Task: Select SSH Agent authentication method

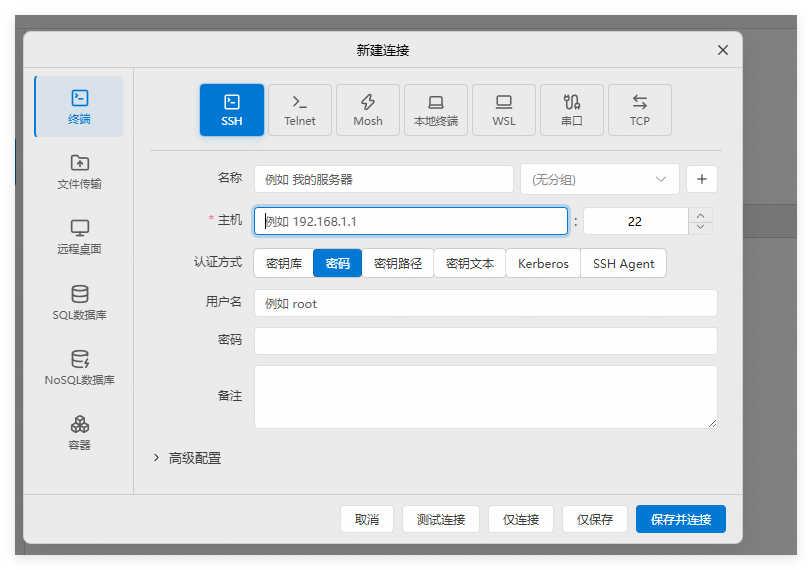Action: [x=623, y=263]
